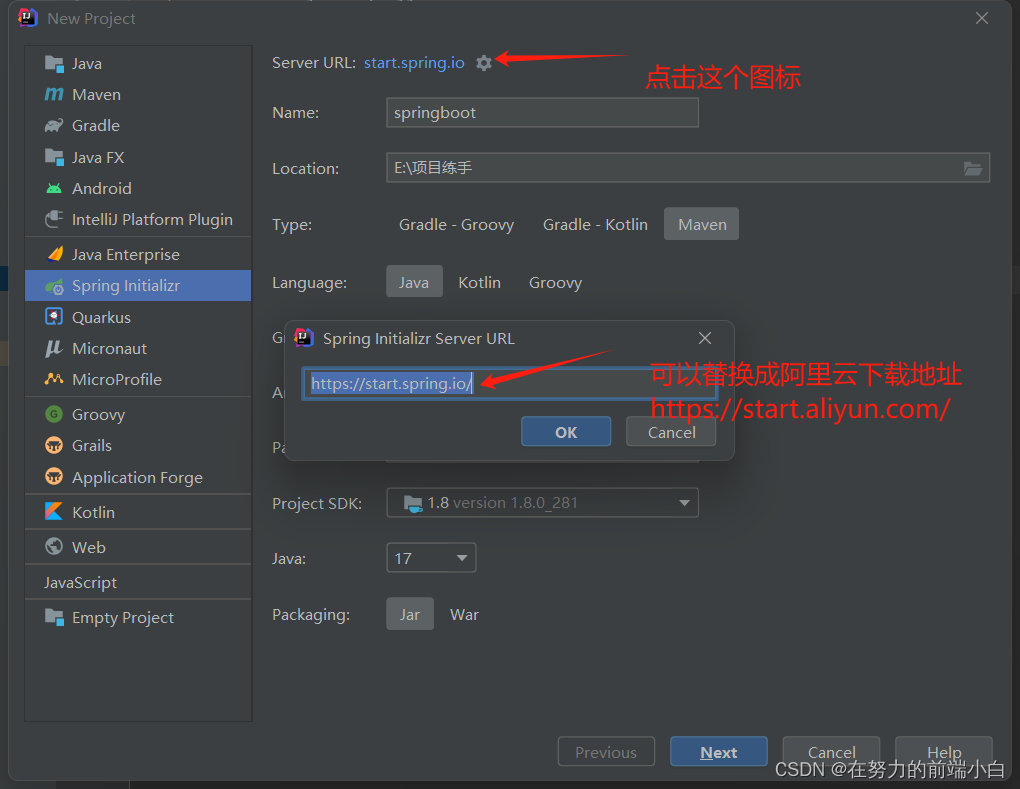1020x789 pixels.
Task: Click the Spring Initializr icon
Action: click(x=54, y=286)
